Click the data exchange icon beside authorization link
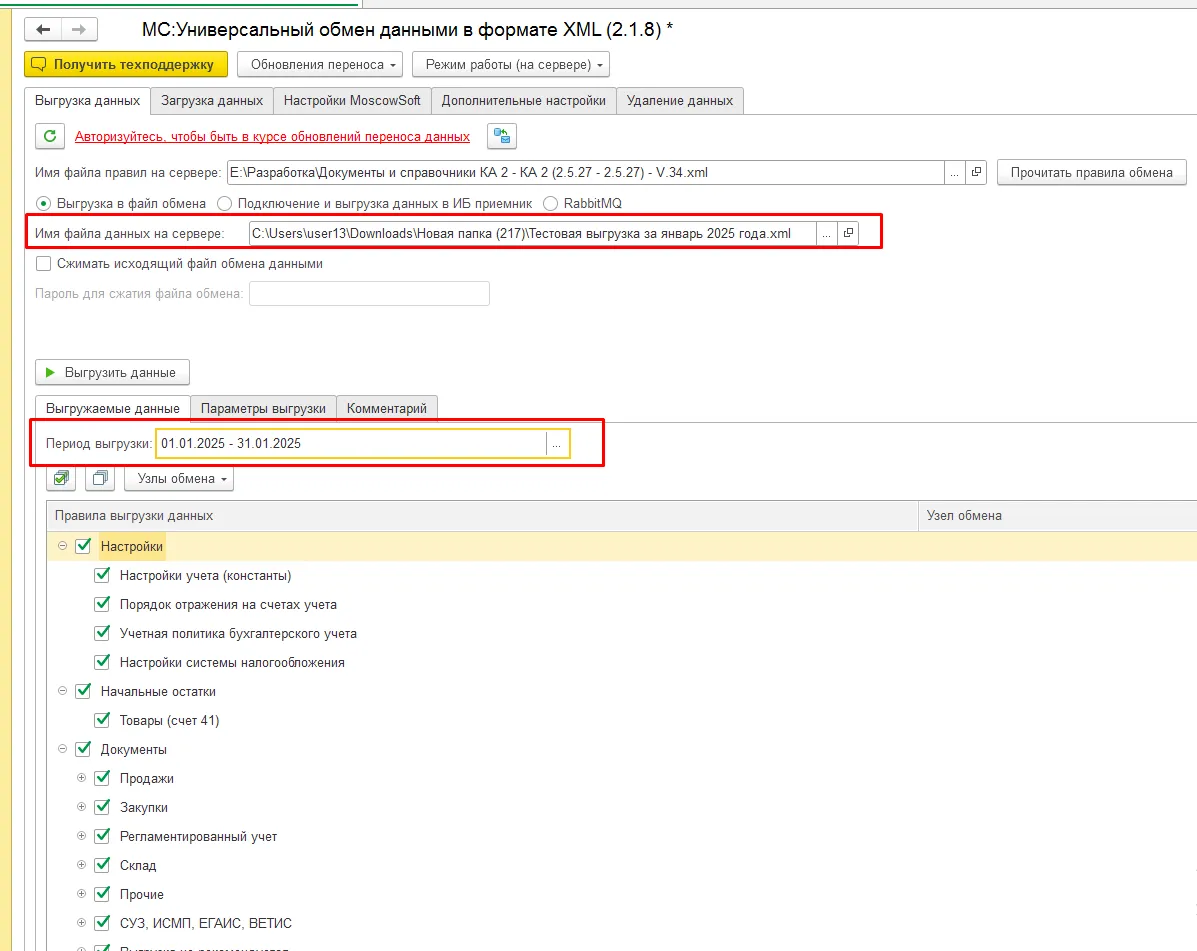The height and width of the screenshot is (951, 1197). coord(502,136)
